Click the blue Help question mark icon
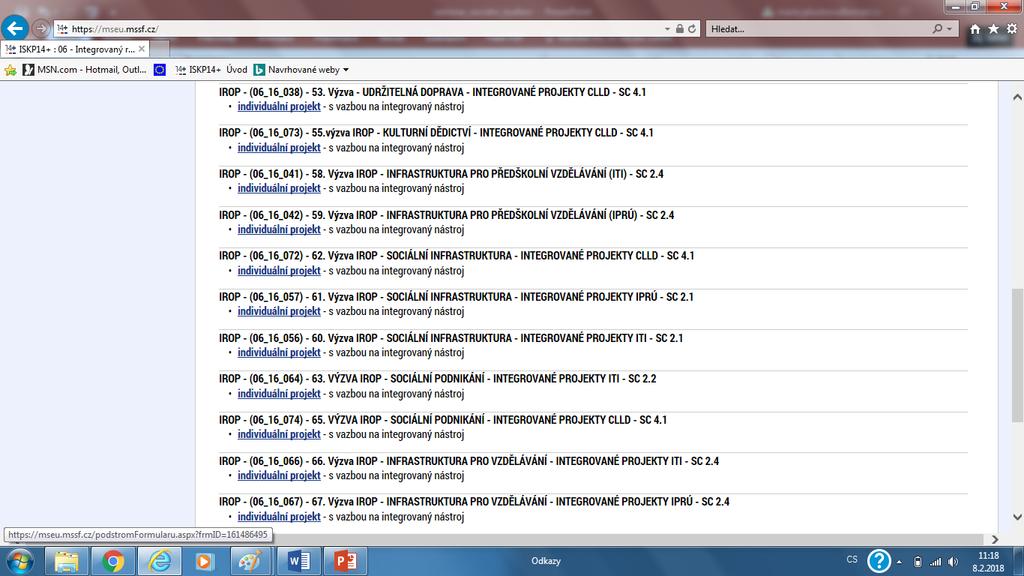The height and width of the screenshot is (576, 1024). 879,561
